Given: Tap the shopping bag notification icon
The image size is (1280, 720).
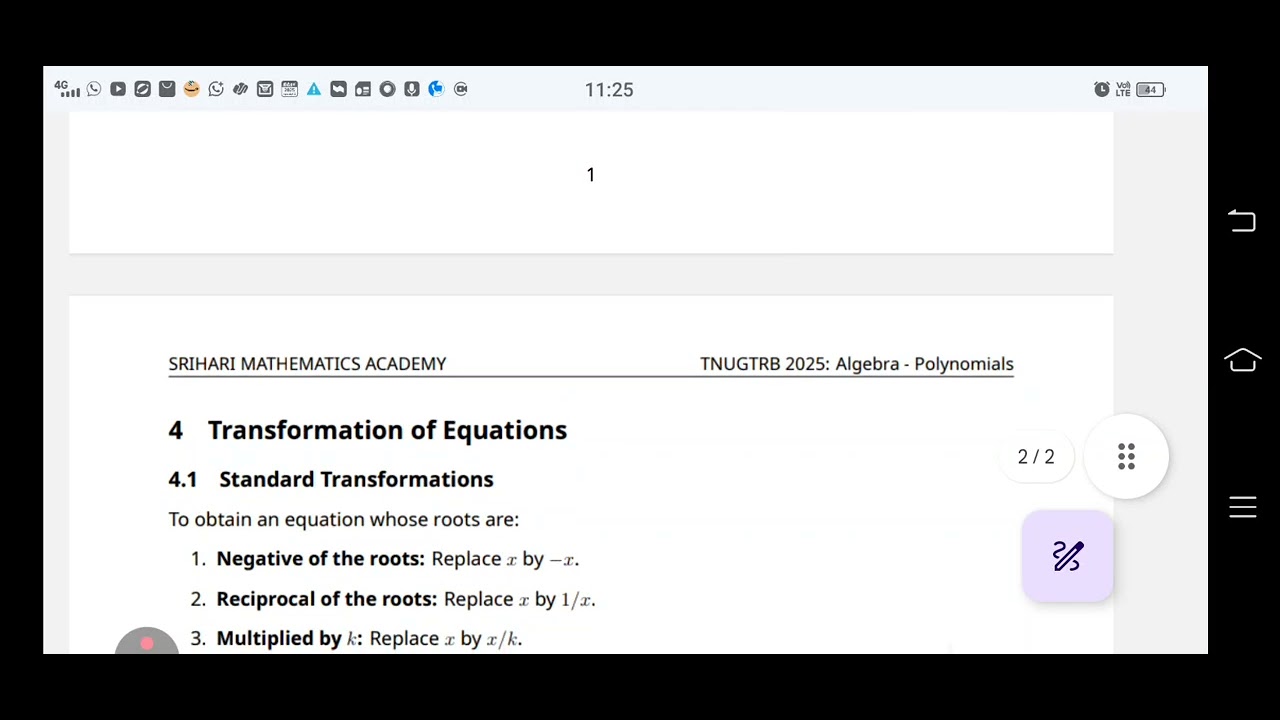Looking at the screenshot, I should (x=167, y=89).
